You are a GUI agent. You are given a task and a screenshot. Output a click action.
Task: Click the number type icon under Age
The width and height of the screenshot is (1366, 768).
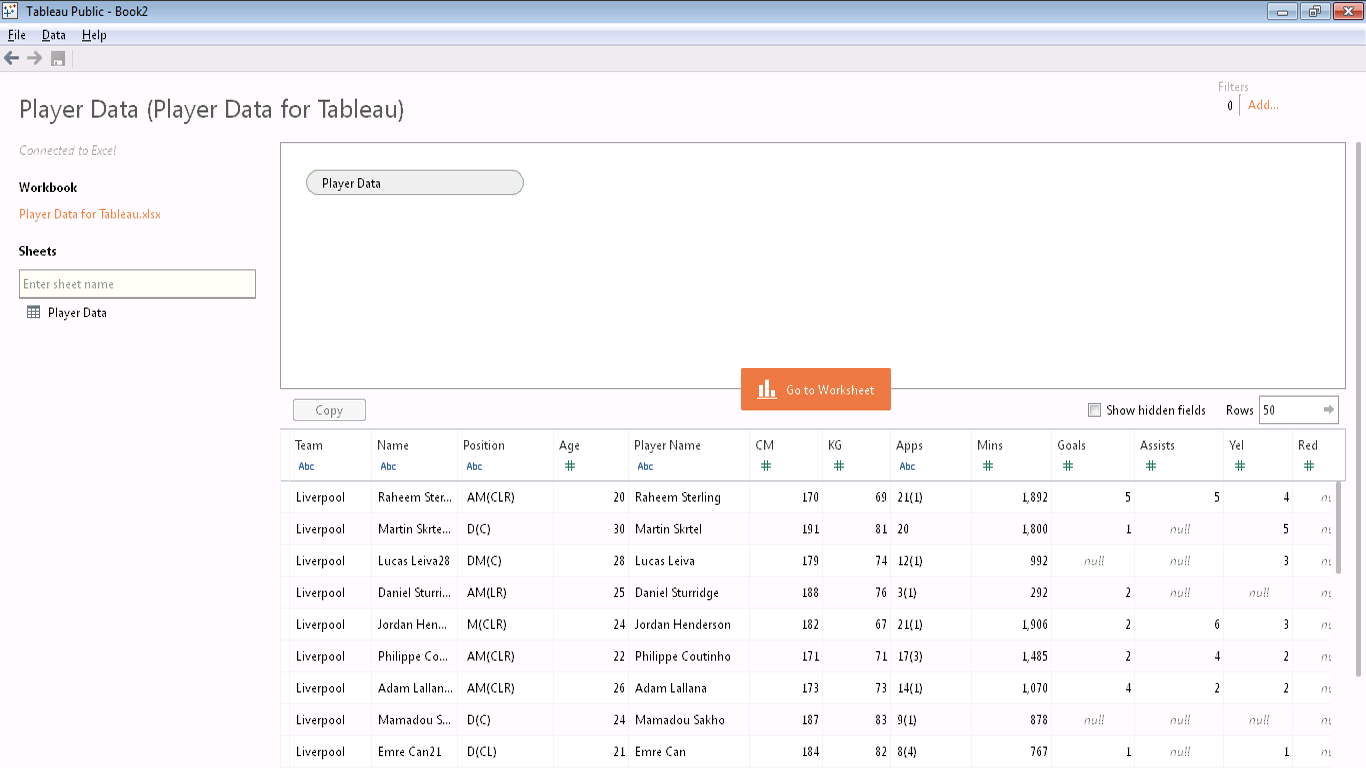click(x=569, y=466)
